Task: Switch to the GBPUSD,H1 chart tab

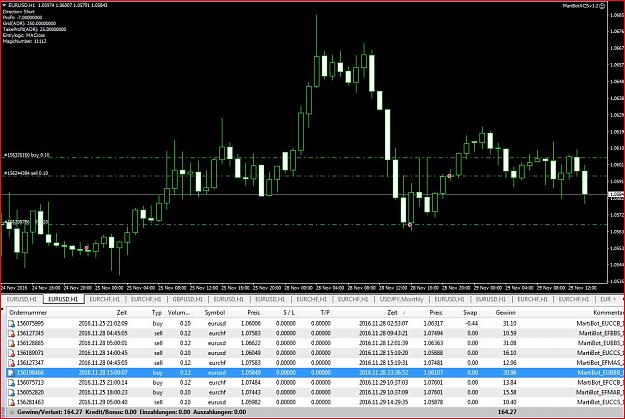Action: tap(187, 299)
